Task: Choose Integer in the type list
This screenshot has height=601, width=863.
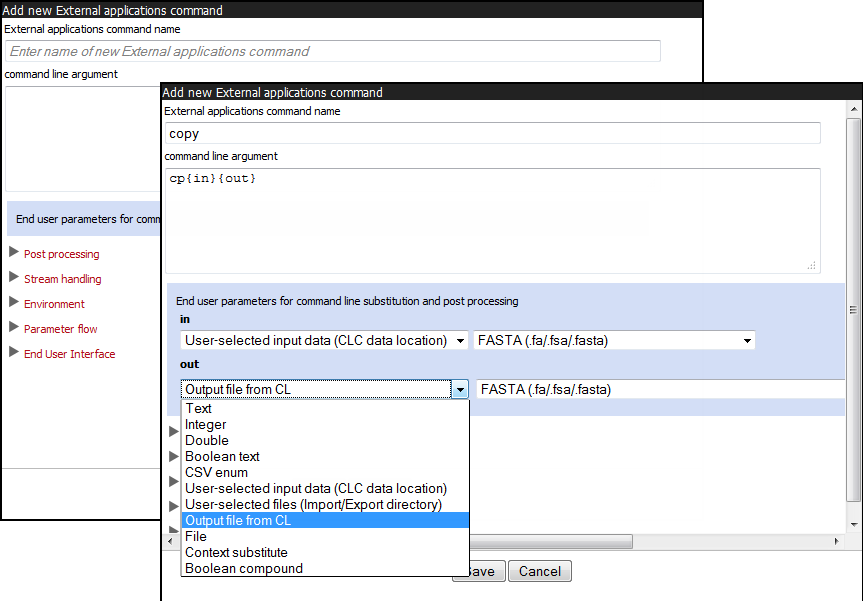Action: pos(205,424)
